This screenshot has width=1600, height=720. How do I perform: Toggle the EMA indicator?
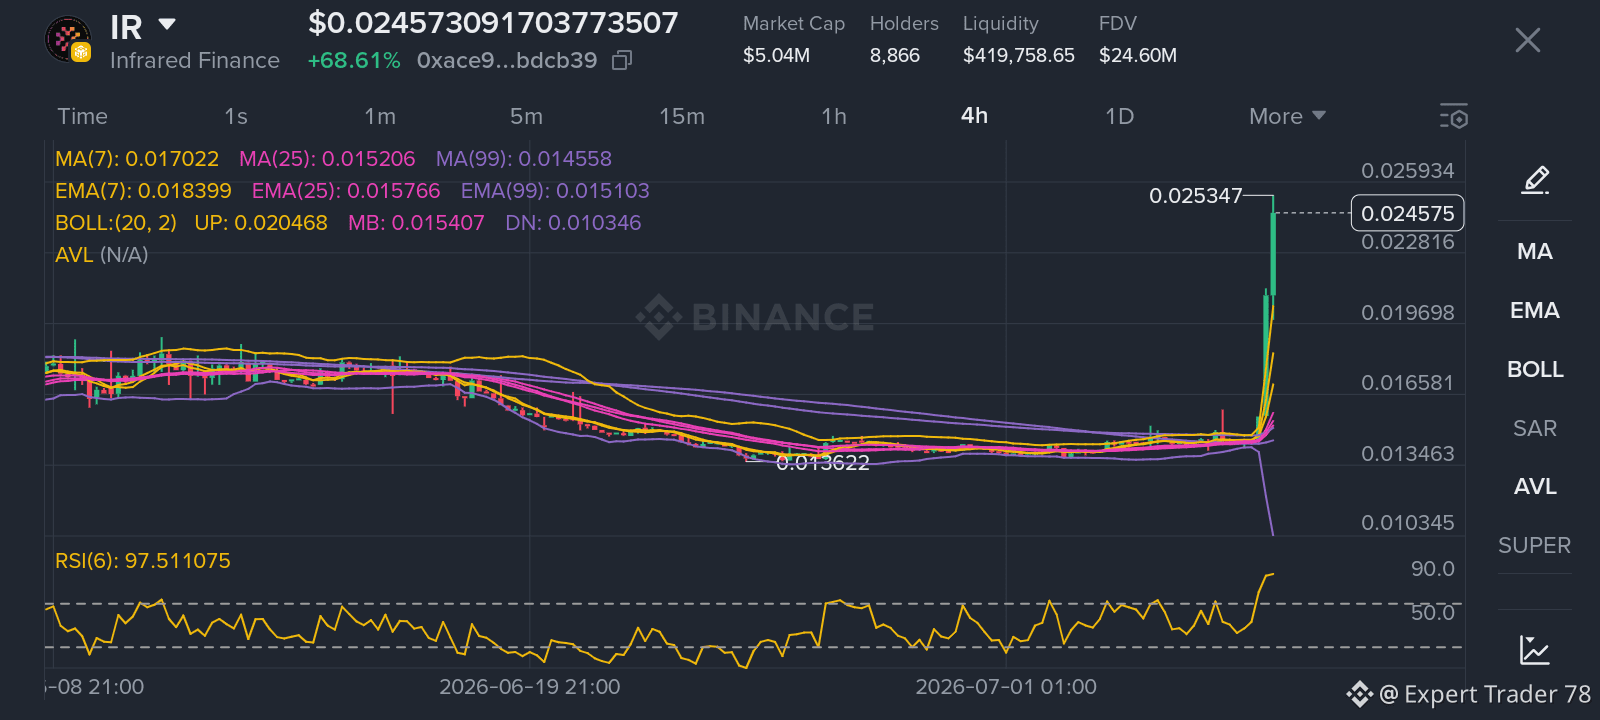tap(1535, 310)
